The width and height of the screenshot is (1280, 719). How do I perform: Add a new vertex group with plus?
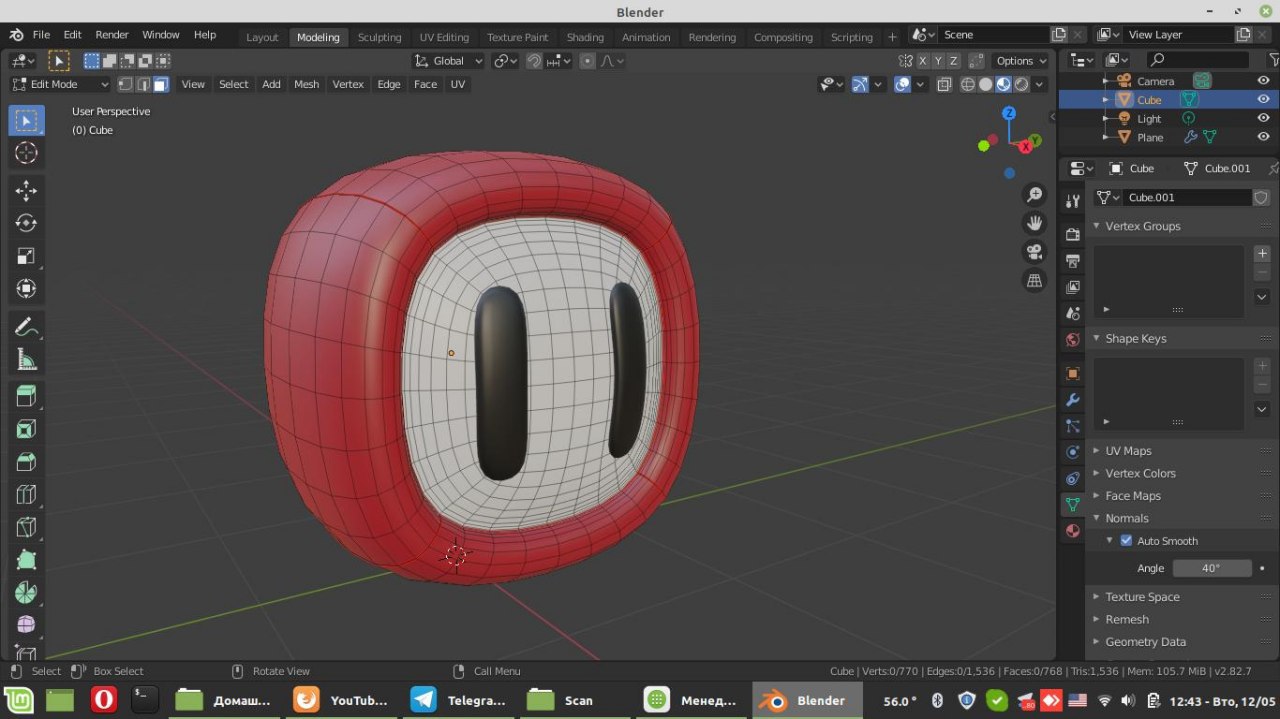(1262, 254)
